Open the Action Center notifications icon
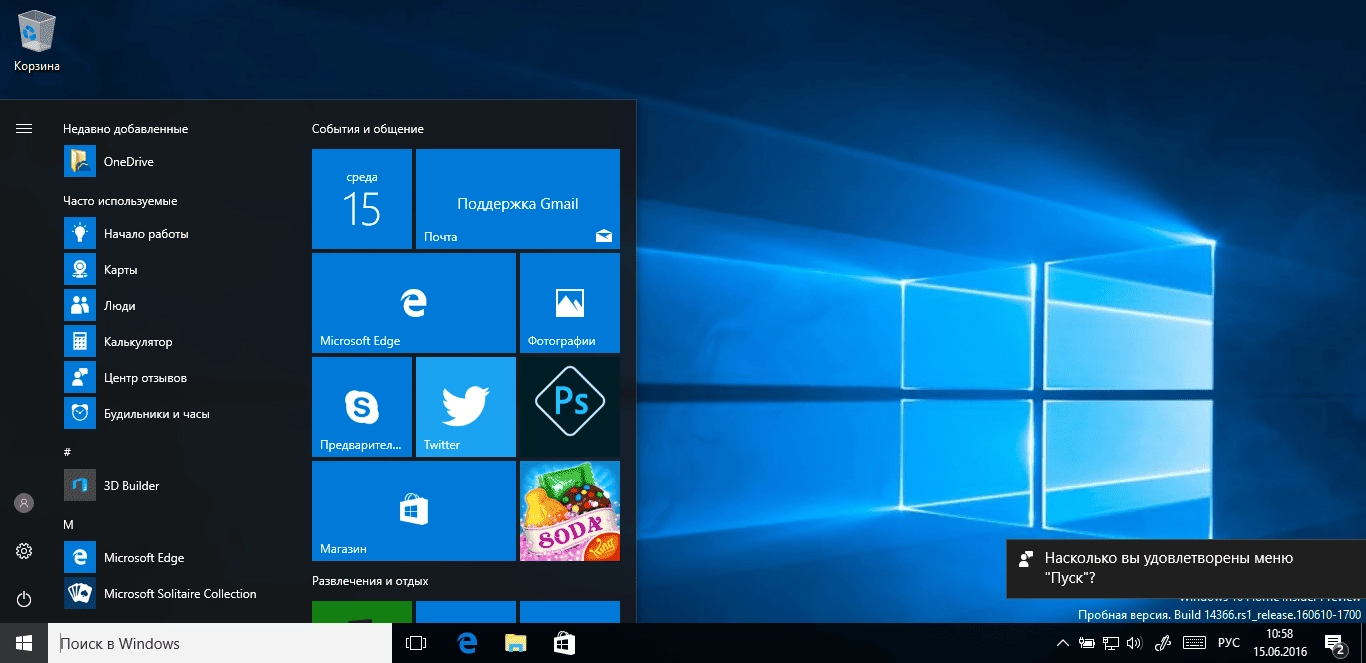The image size is (1366, 663). pos(1334,643)
